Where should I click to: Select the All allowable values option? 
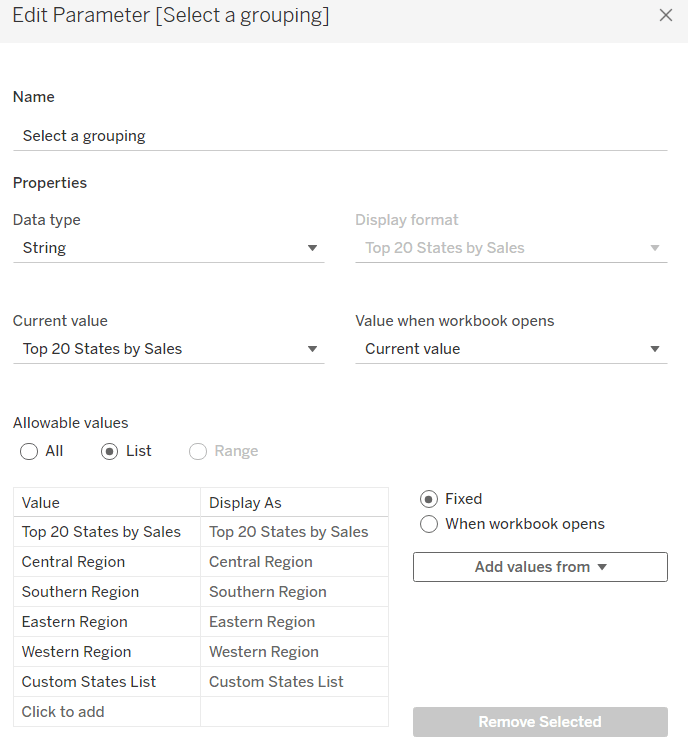[29, 452]
